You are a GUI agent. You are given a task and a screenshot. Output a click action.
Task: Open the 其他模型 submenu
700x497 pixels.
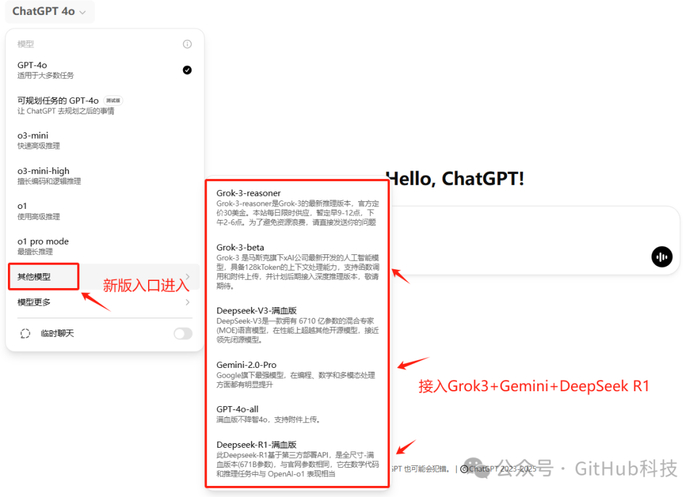(104, 277)
